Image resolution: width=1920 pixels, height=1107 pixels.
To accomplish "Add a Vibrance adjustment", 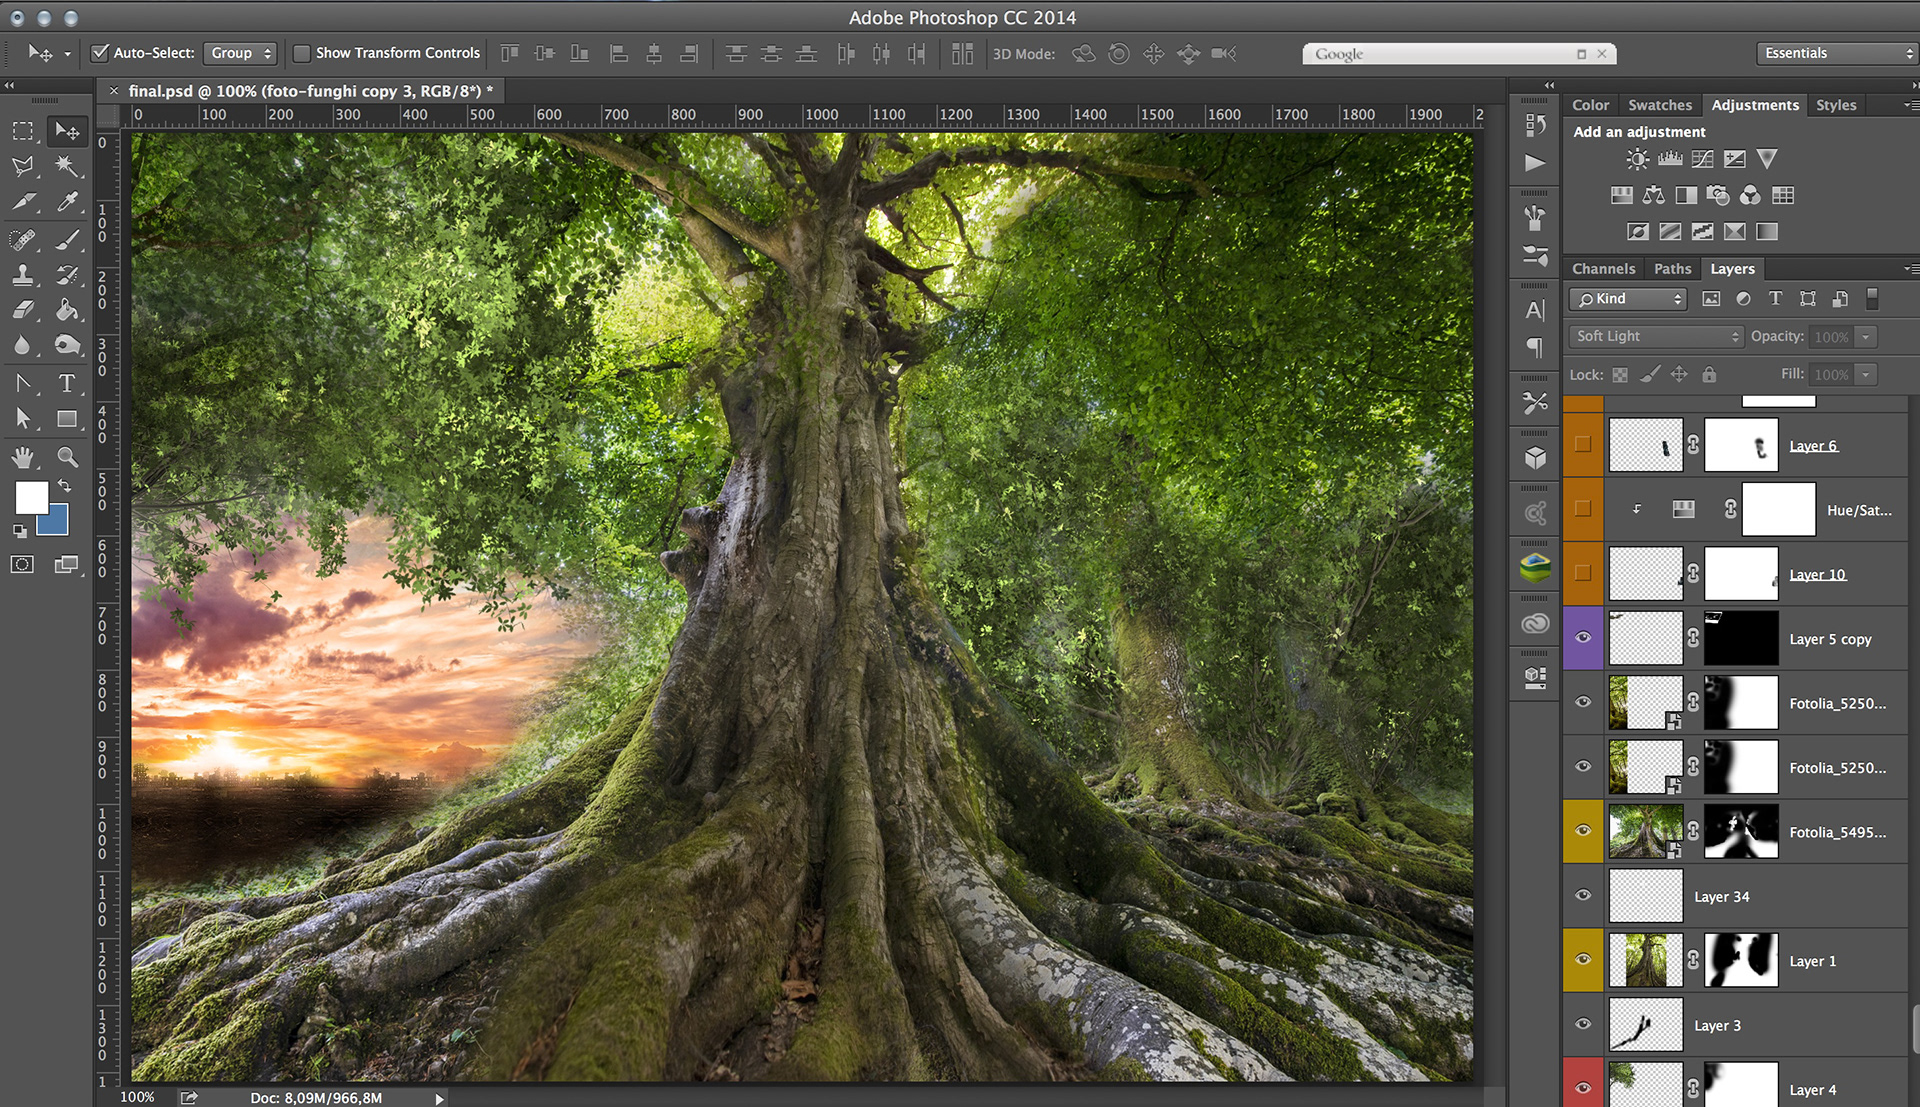I will 1767,159.
